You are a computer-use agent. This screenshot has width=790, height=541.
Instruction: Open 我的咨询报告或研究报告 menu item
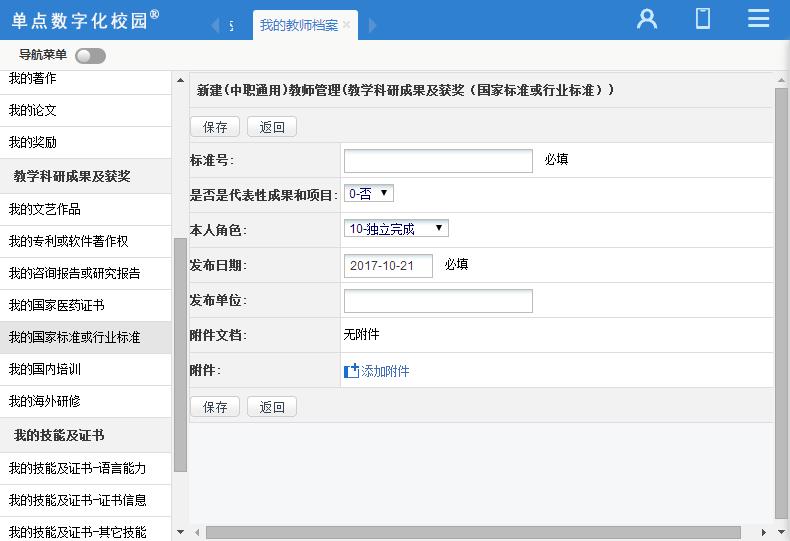point(86,274)
